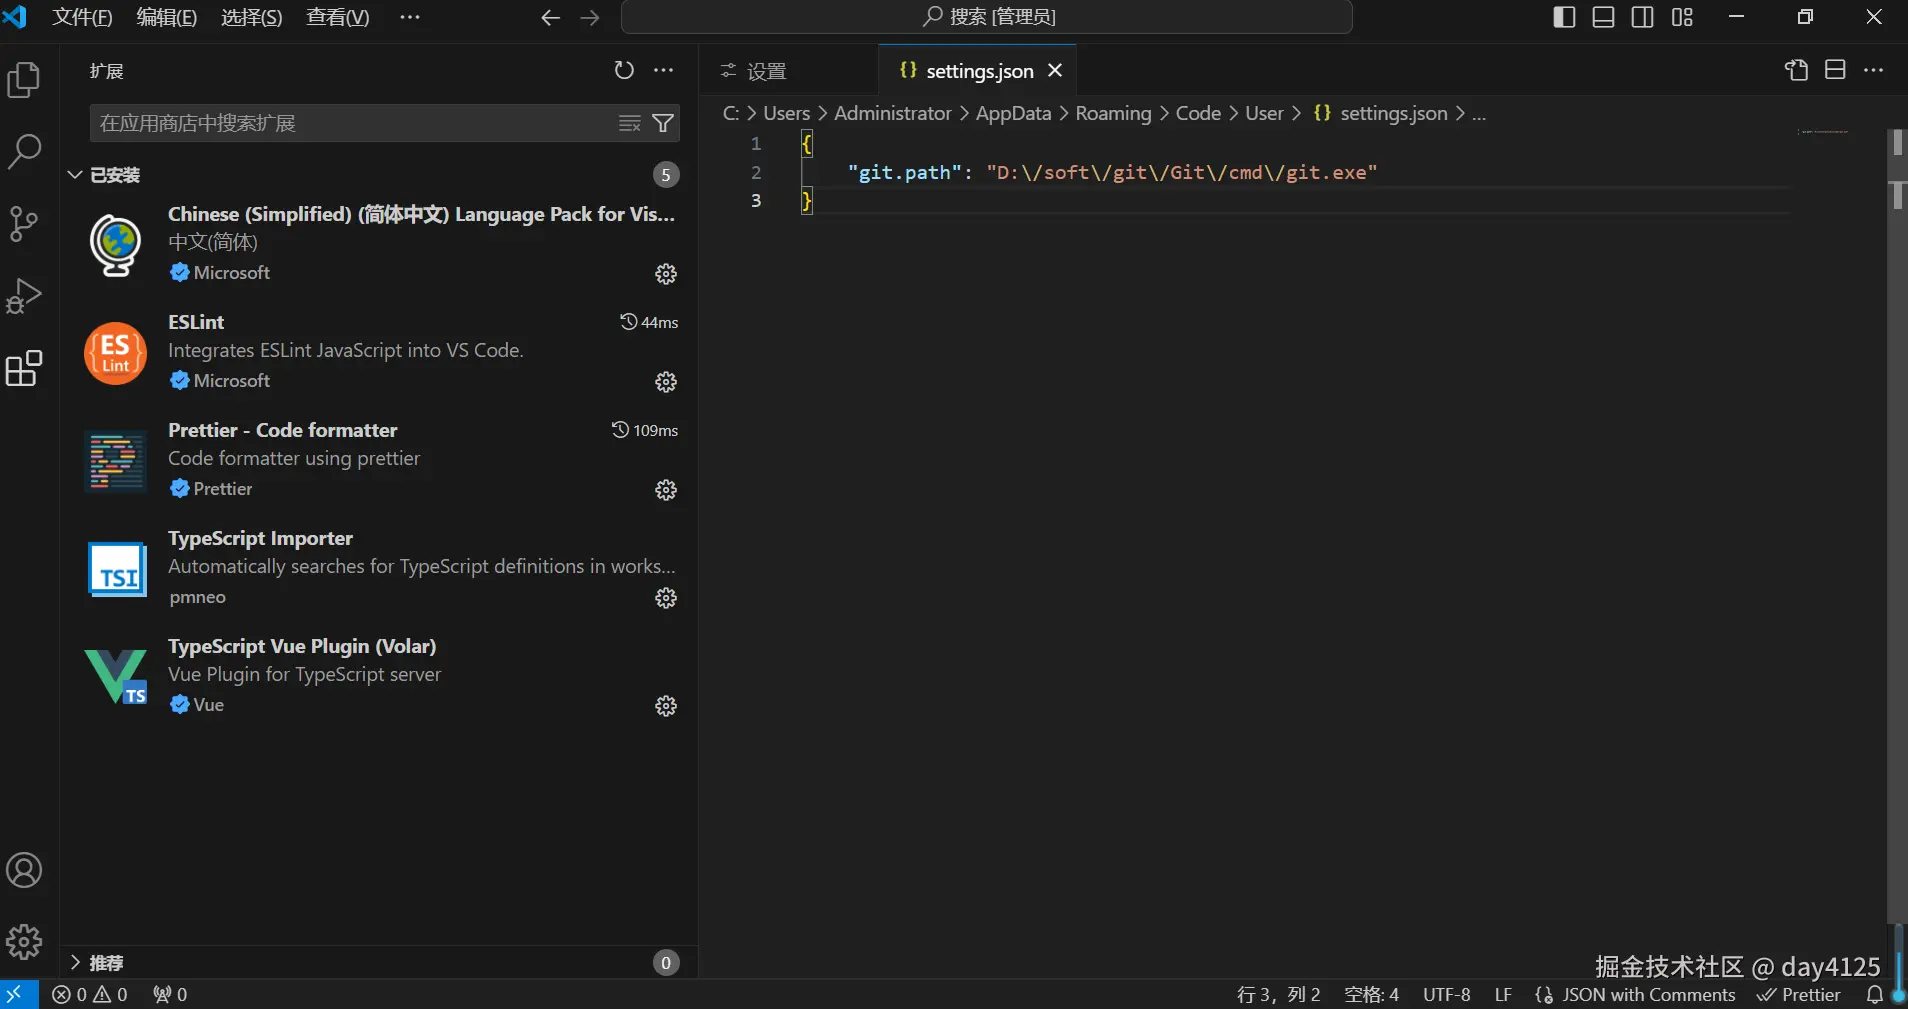Toggle the primary side bar visibility
Viewport: 1908px width, 1009px height.
pyautogui.click(x=1564, y=17)
